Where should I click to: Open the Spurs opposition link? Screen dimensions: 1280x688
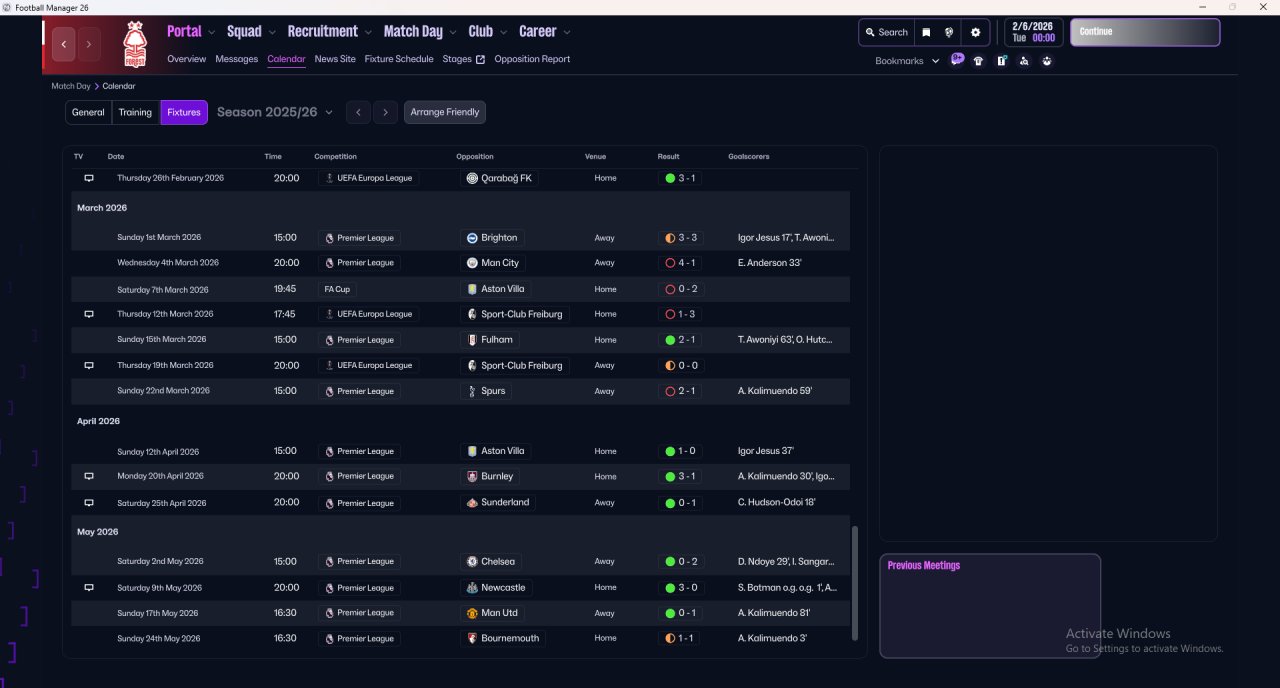pyautogui.click(x=486, y=391)
